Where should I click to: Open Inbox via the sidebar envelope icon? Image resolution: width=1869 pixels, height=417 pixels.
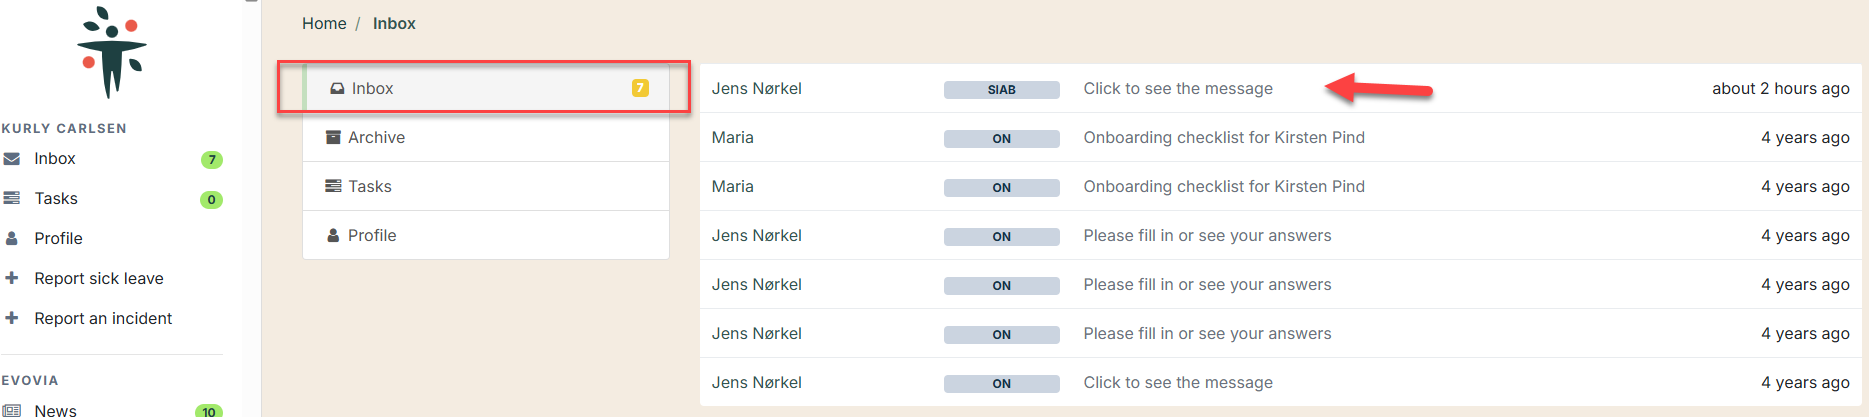(12, 159)
